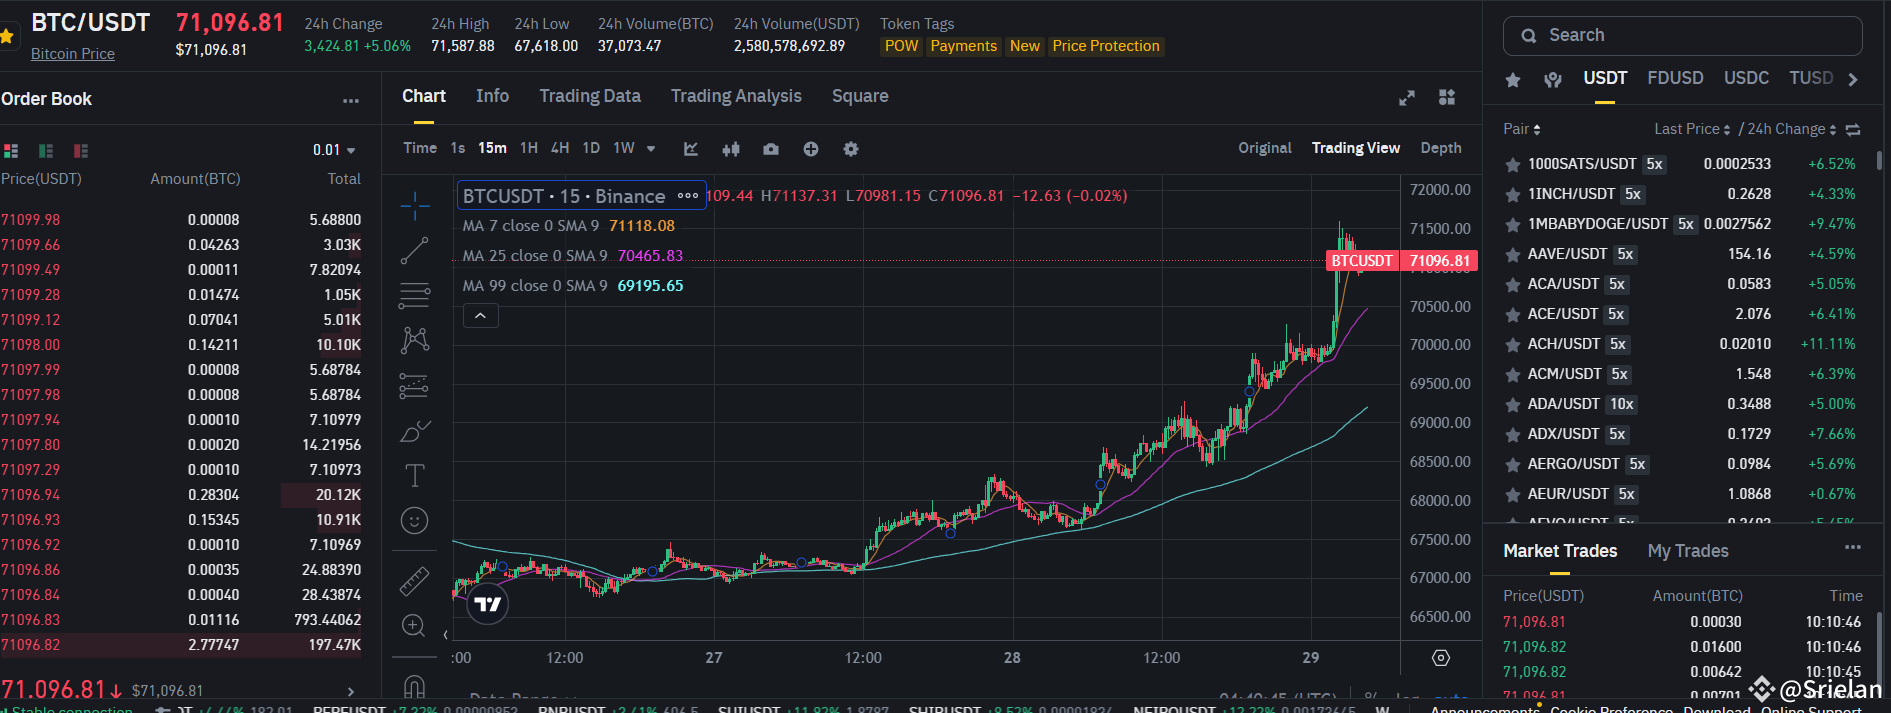Collapse the left drawing toolbar arrow
1891x713 pixels.
(x=445, y=634)
